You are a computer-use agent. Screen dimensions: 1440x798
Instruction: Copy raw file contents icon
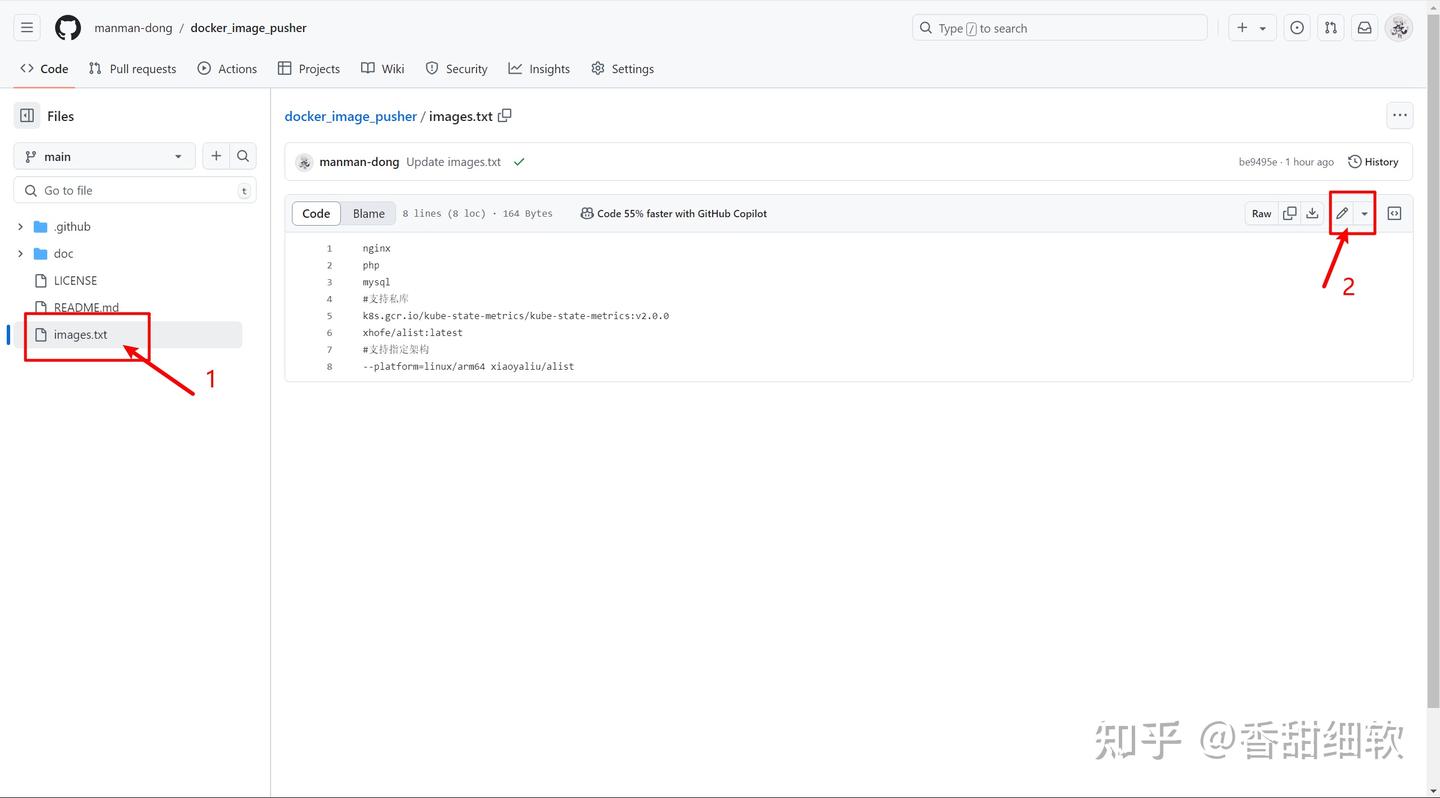click(x=1289, y=213)
